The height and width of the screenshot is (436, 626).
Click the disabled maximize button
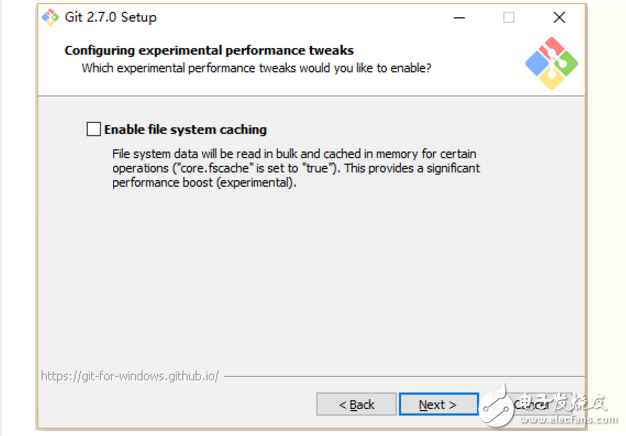point(509,17)
